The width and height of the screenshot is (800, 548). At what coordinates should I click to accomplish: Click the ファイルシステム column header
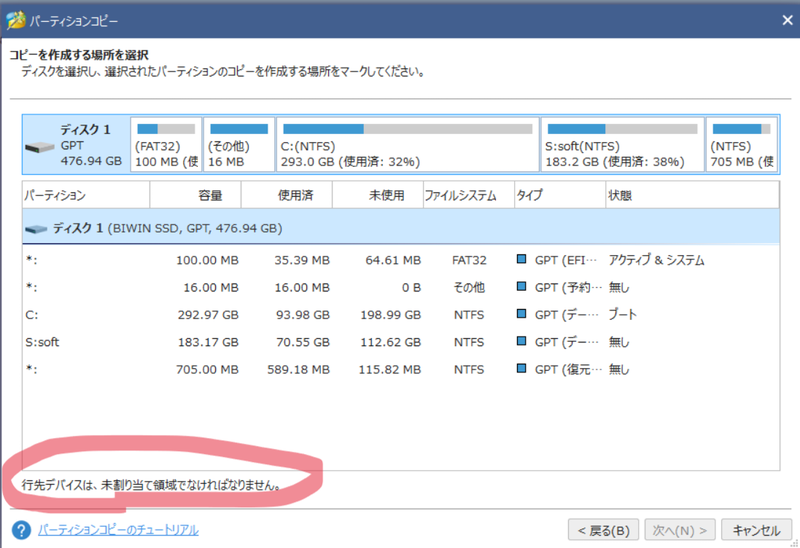tap(469, 195)
